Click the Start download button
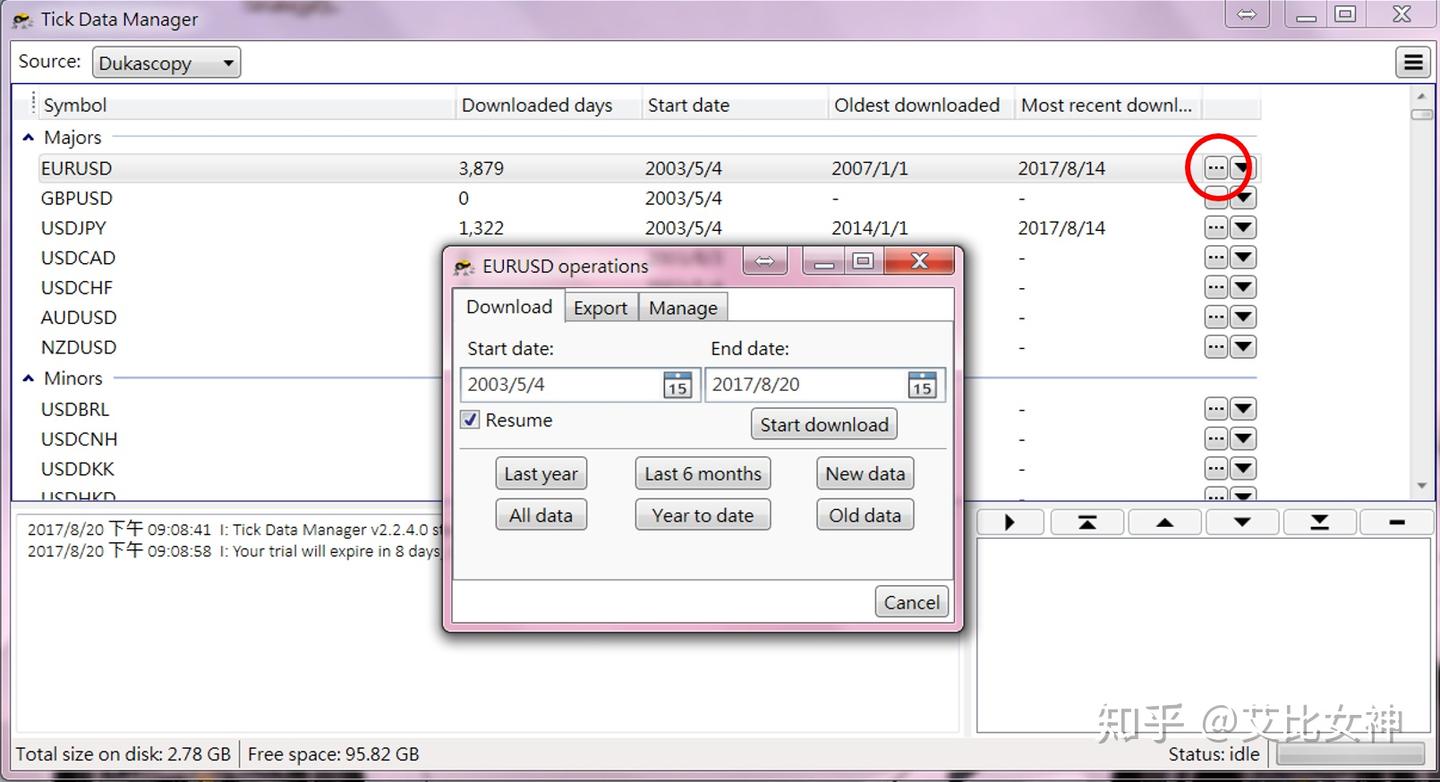The height and width of the screenshot is (782, 1440). (x=824, y=425)
